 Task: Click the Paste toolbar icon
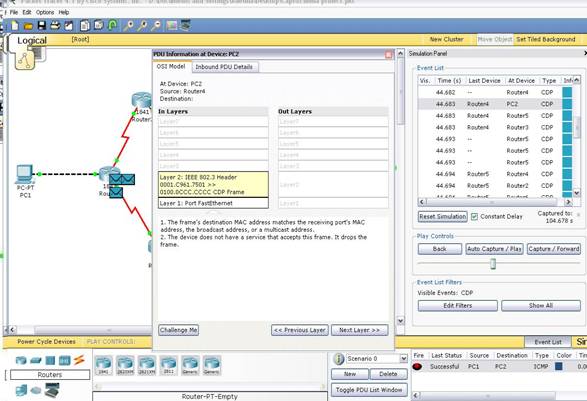[x=98, y=25]
